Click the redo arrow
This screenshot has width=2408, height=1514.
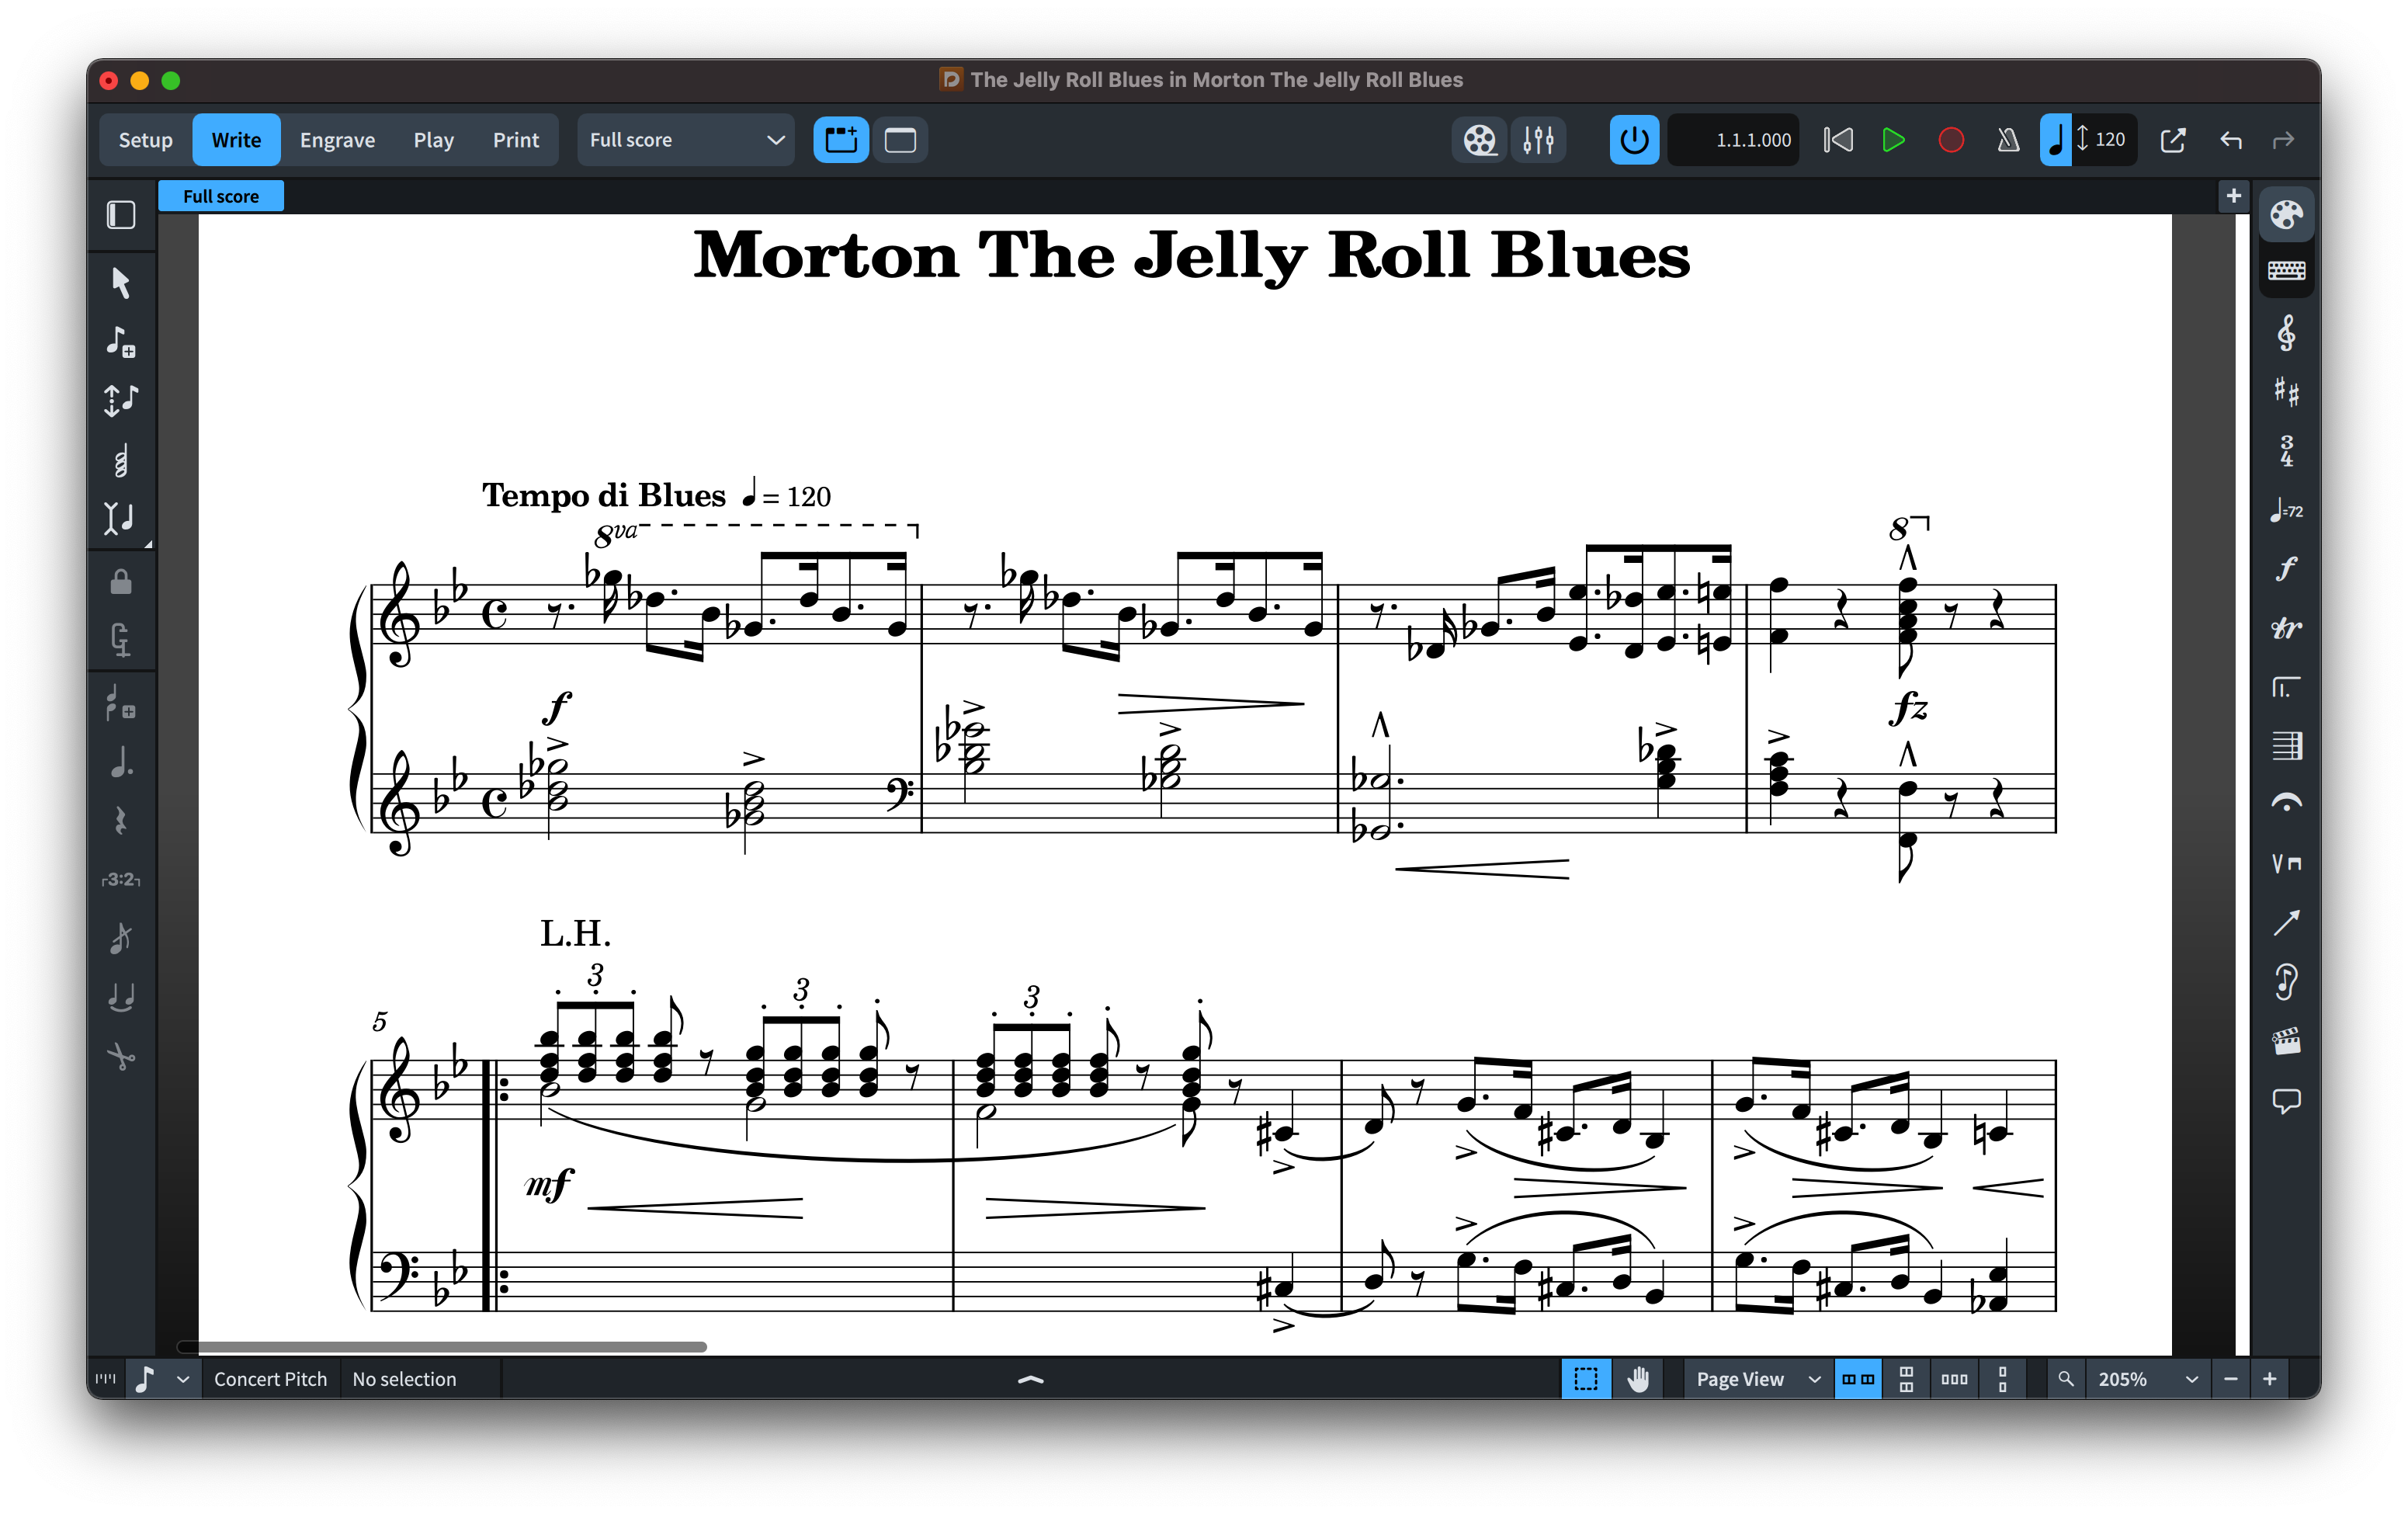point(2283,140)
